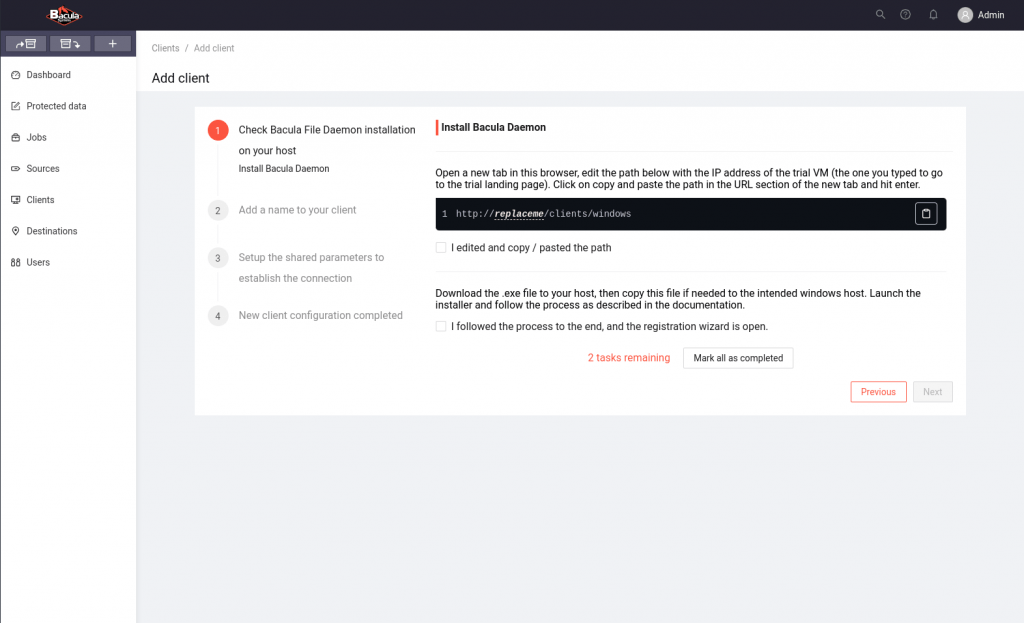This screenshot has height=623, width=1024.
Task: Click 'Mark all as completed' button
Action: [x=738, y=358]
